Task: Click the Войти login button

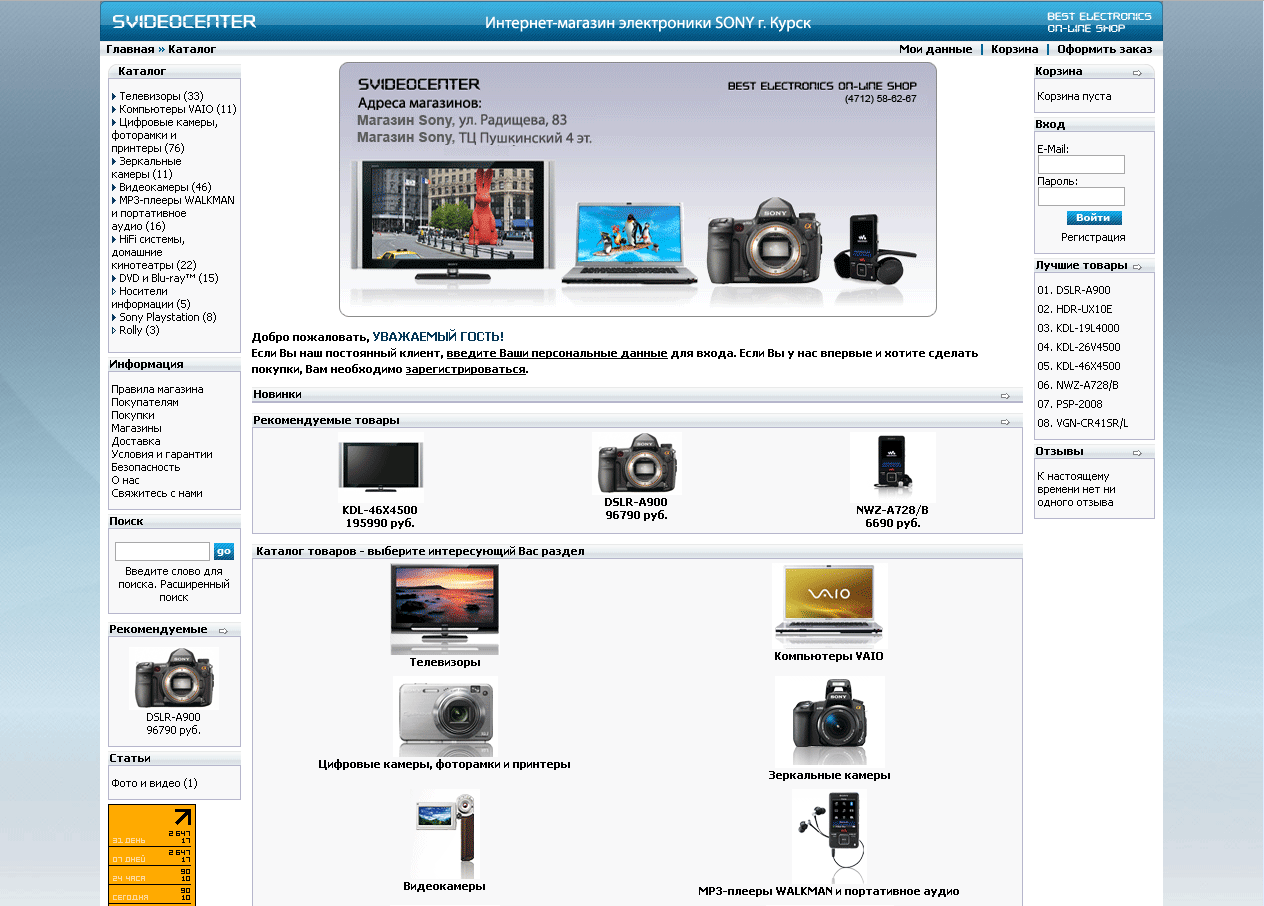Action: pyautogui.click(x=1094, y=217)
